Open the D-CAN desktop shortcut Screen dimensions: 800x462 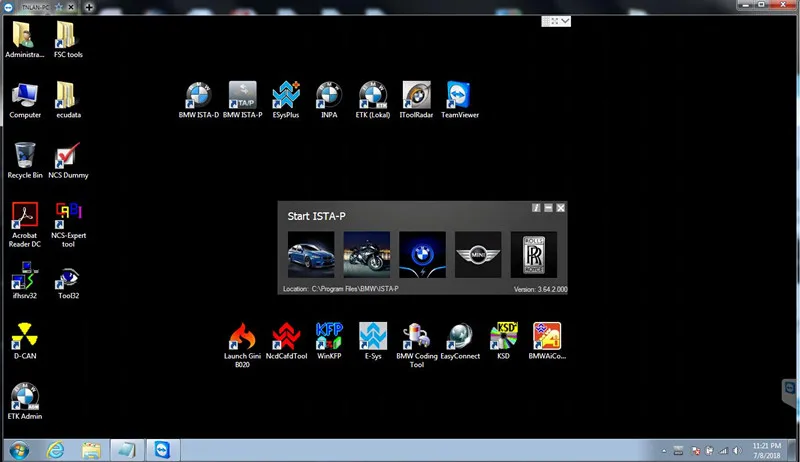coord(24,341)
